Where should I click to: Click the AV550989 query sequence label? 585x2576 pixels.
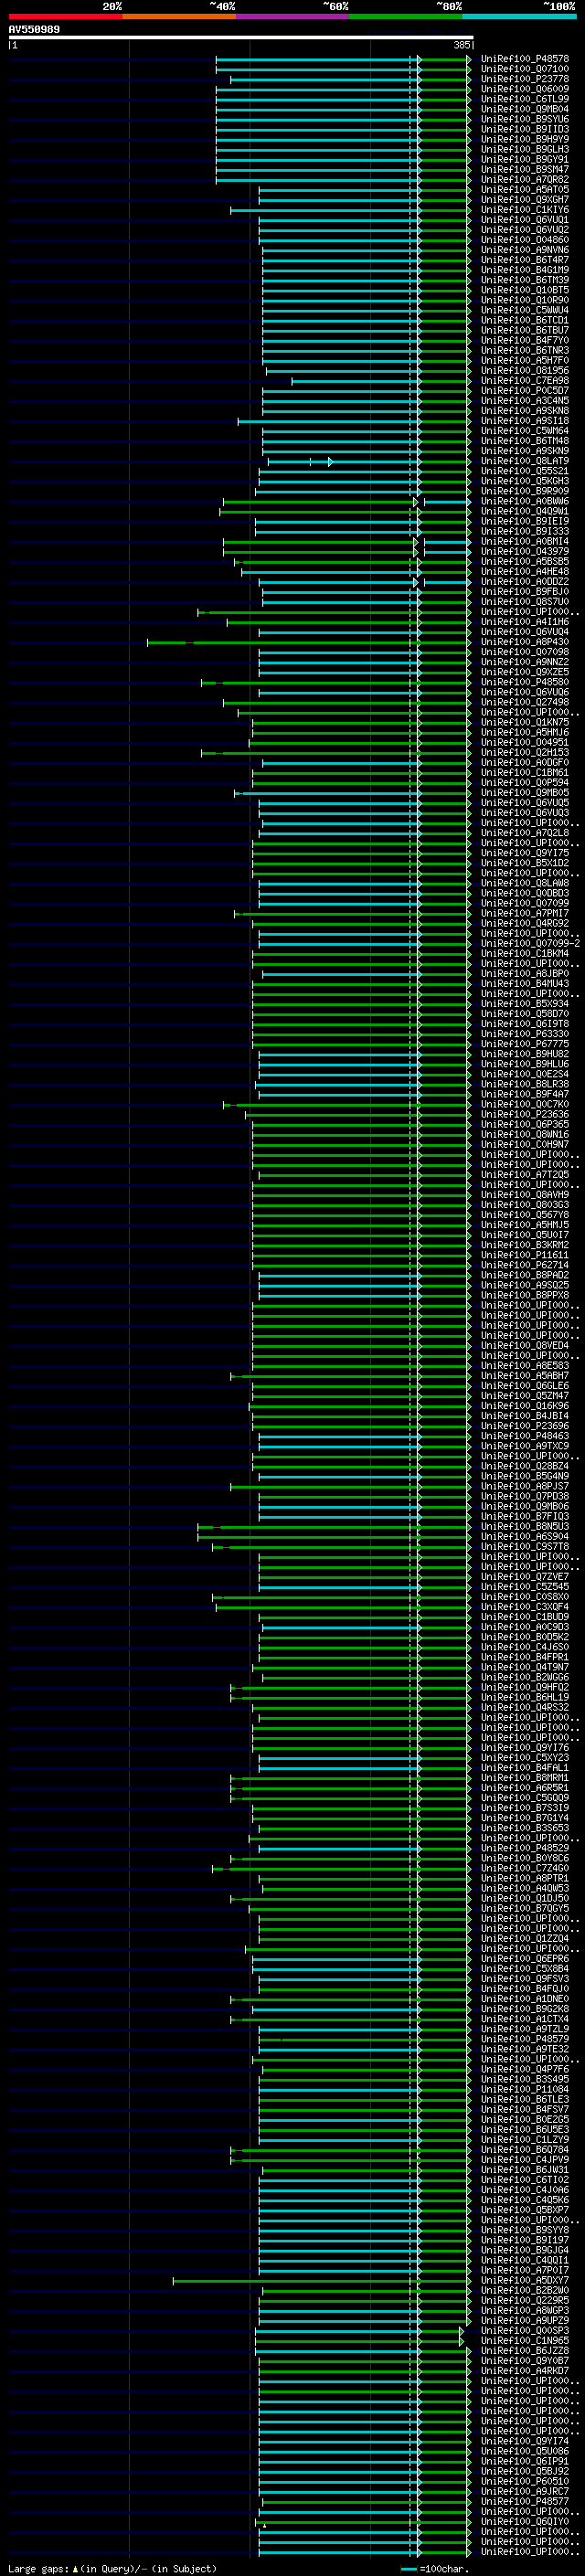pyautogui.click(x=34, y=29)
